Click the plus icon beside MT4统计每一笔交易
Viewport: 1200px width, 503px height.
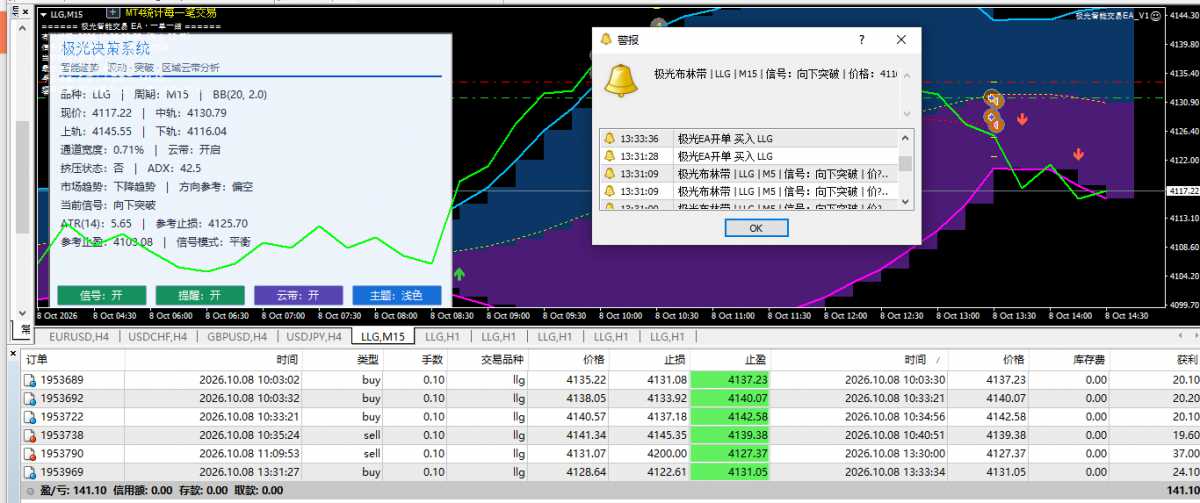(112, 12)
